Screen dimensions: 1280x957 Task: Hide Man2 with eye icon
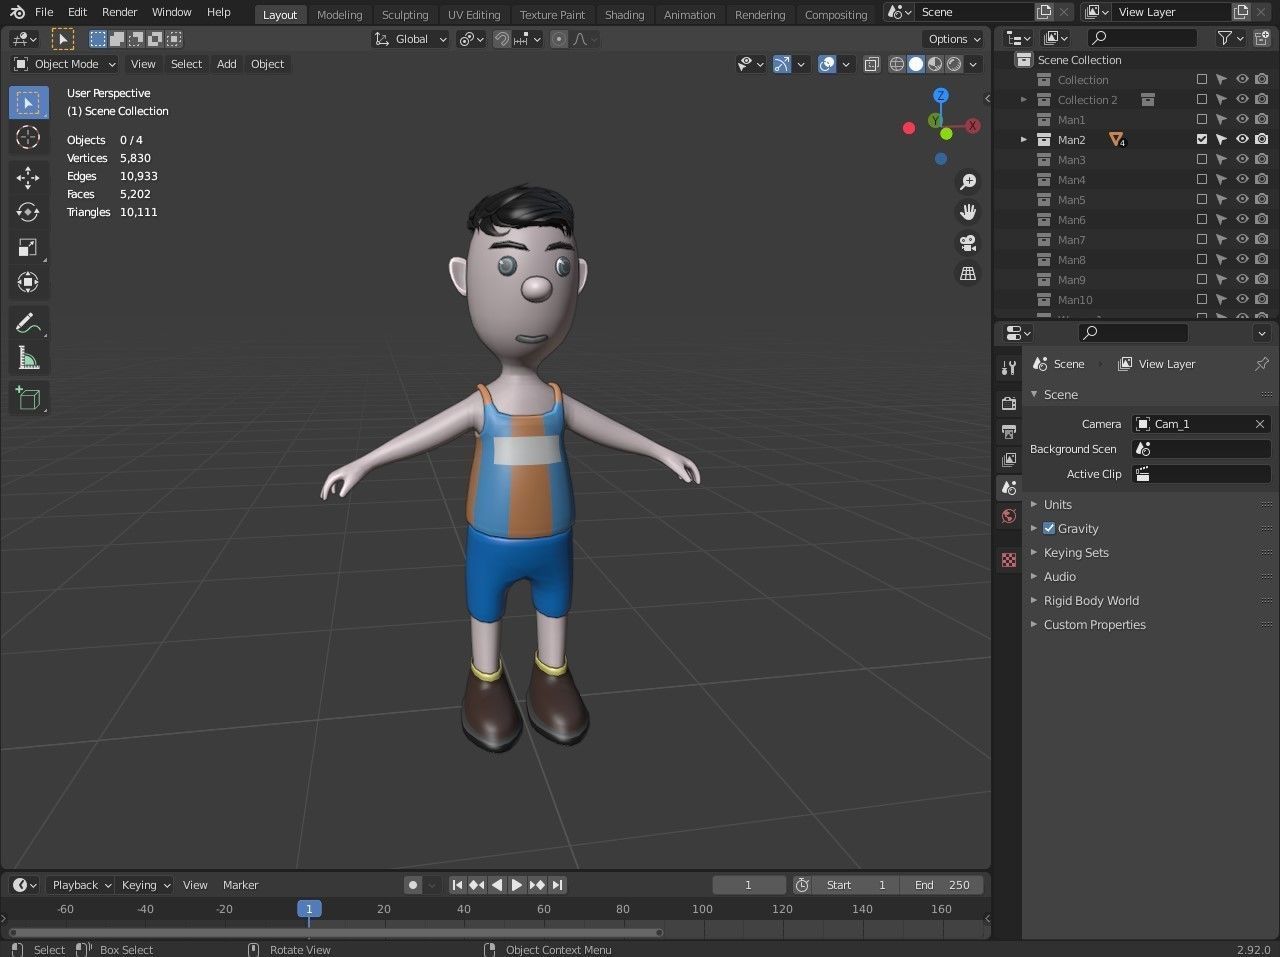[x=1242, y=139]
